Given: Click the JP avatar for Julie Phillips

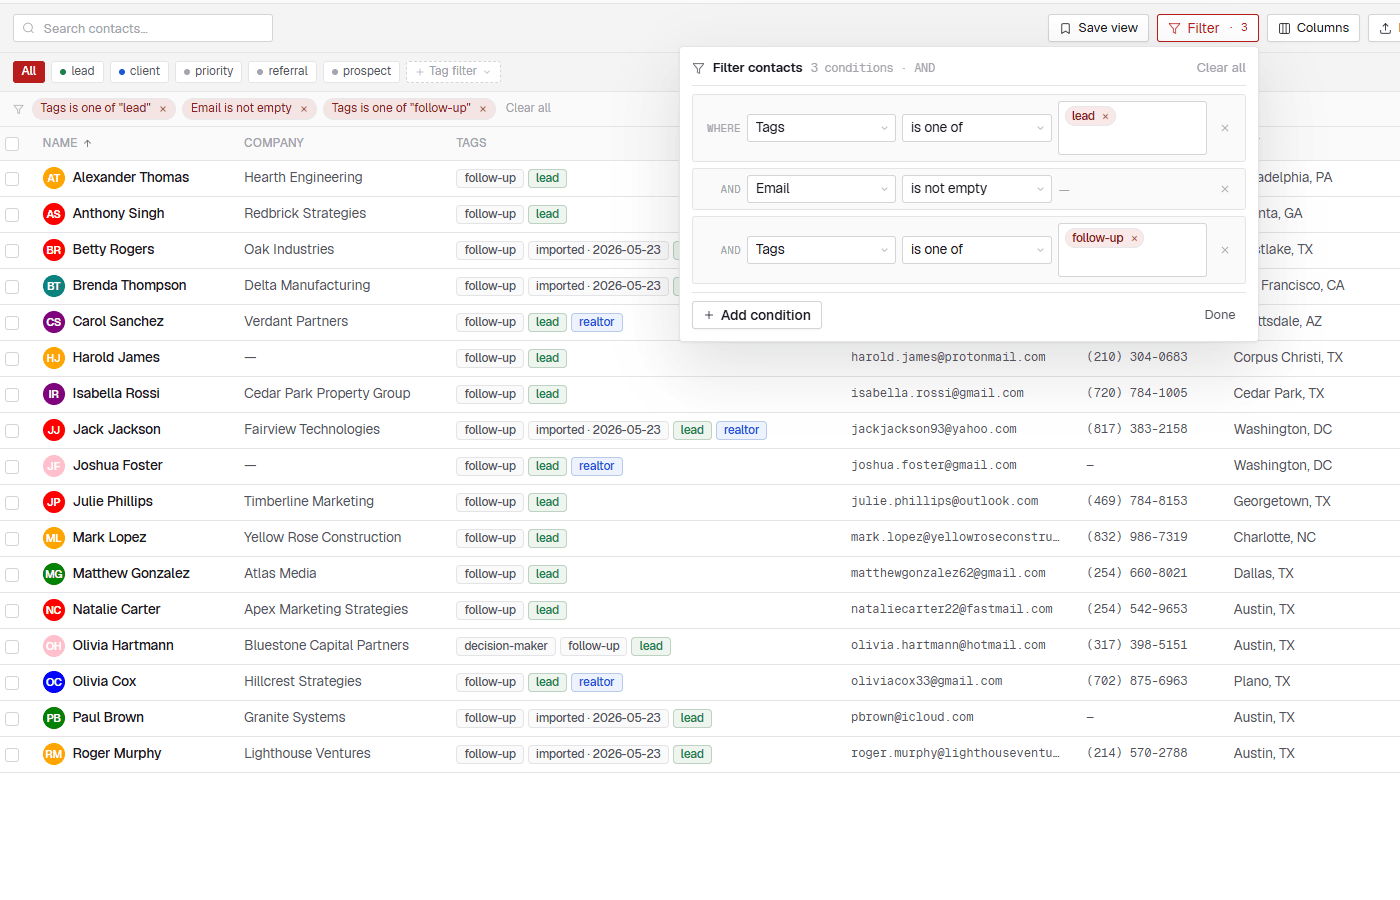Looking at the screenshot, I should point(54,502).
